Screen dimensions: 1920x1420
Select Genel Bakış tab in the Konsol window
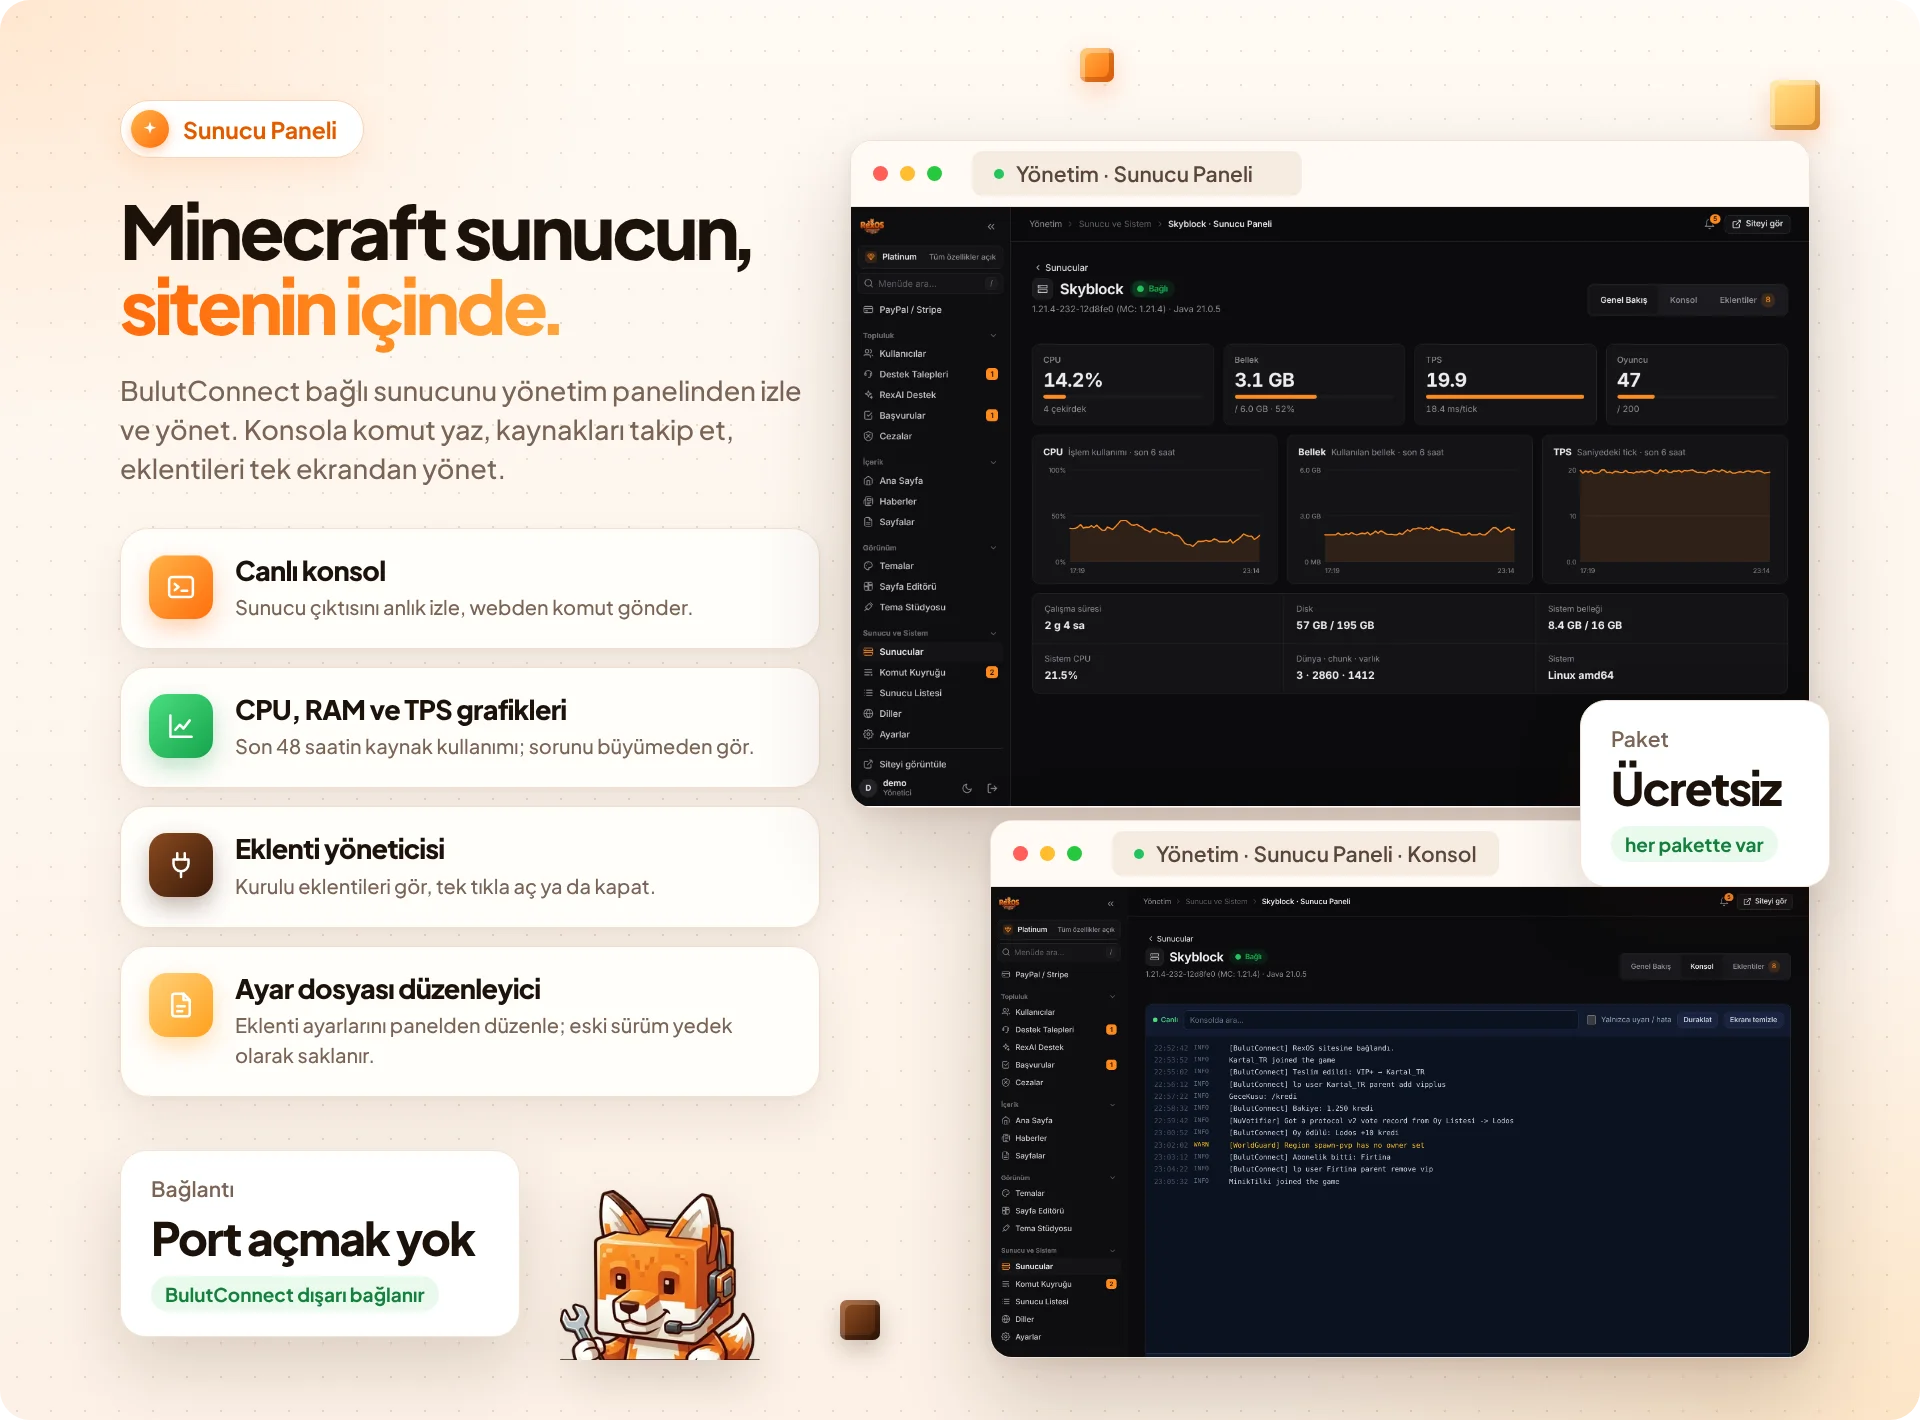1650,967
